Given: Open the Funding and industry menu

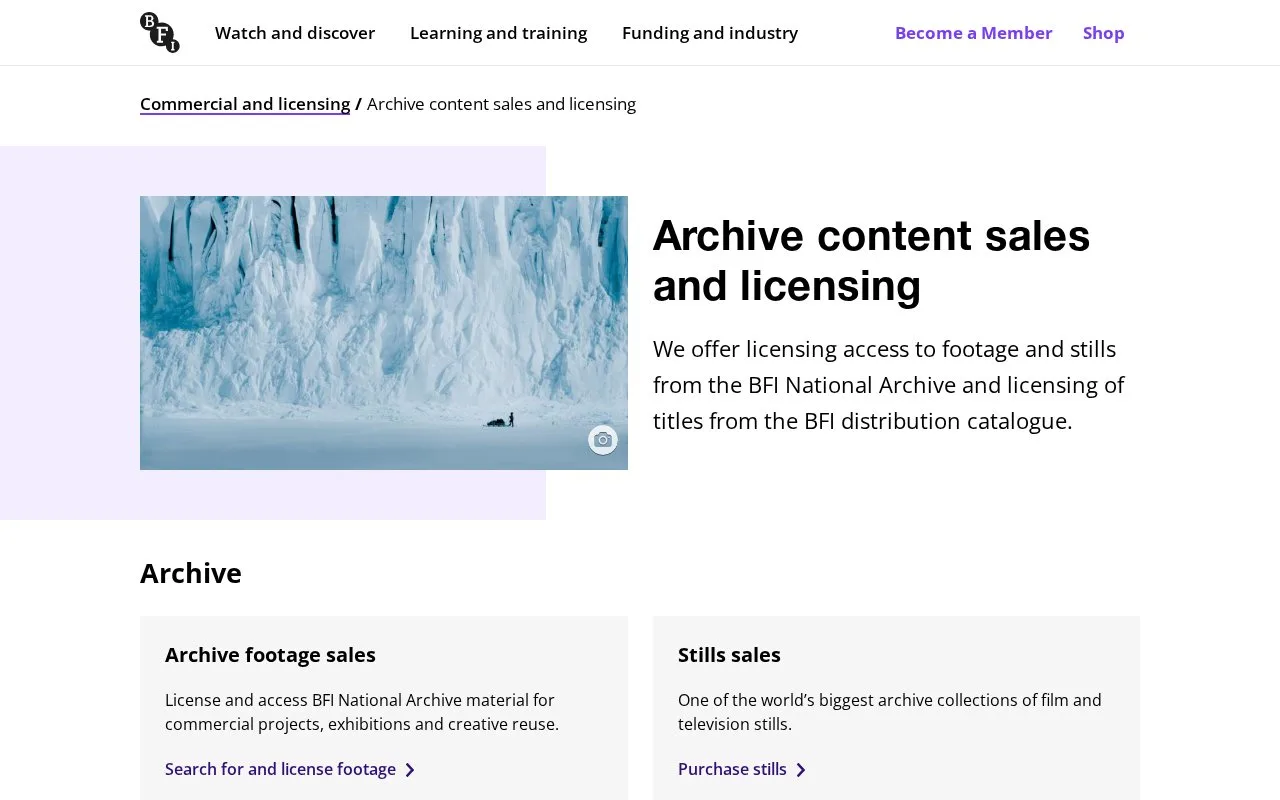Looking at the screenshot, I should click(710, 33).
